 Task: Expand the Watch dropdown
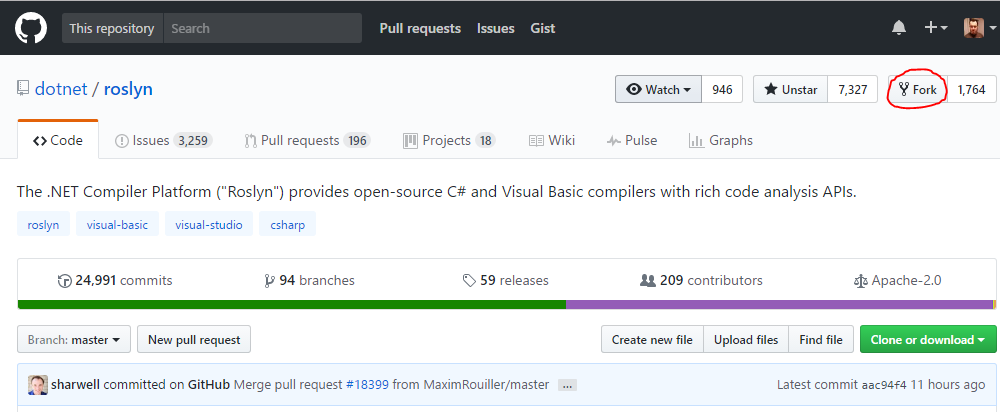[658, 89]
